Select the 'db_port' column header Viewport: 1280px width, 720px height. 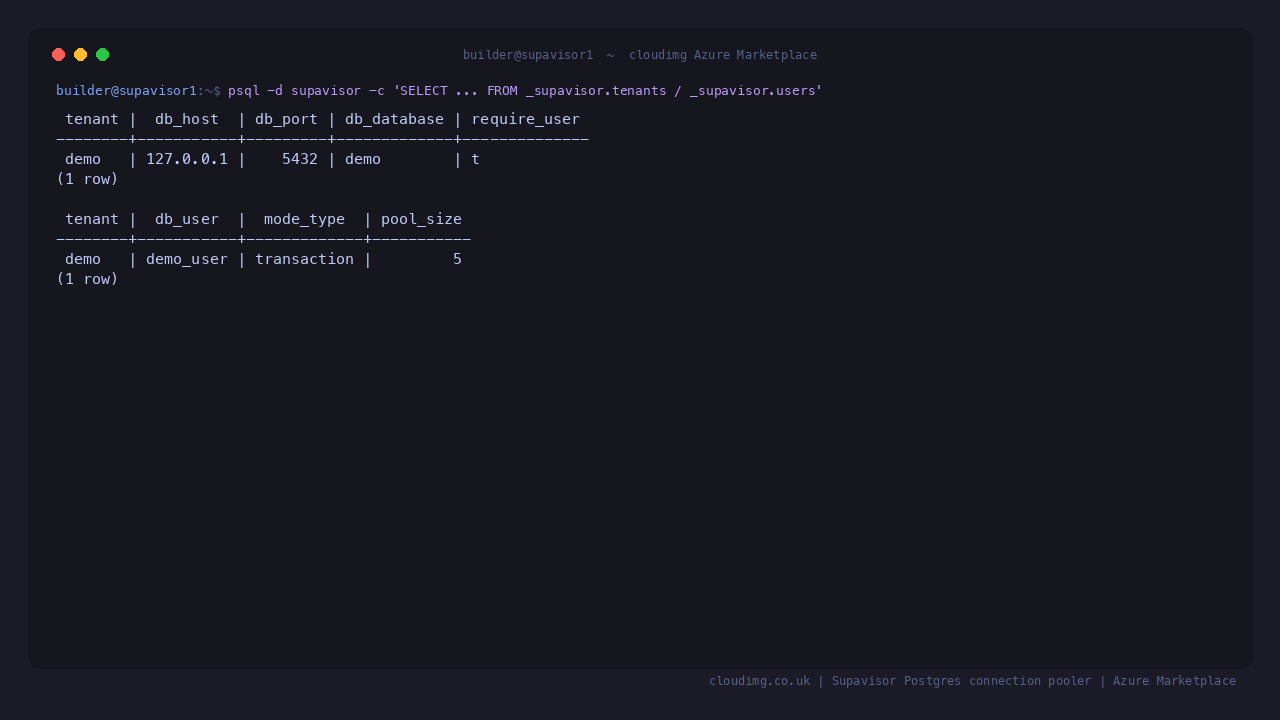click(x=287, y=119)
